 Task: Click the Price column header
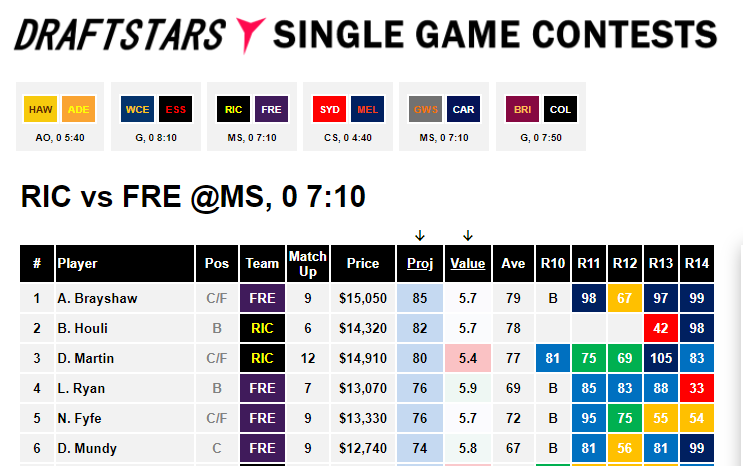[363, 264]
